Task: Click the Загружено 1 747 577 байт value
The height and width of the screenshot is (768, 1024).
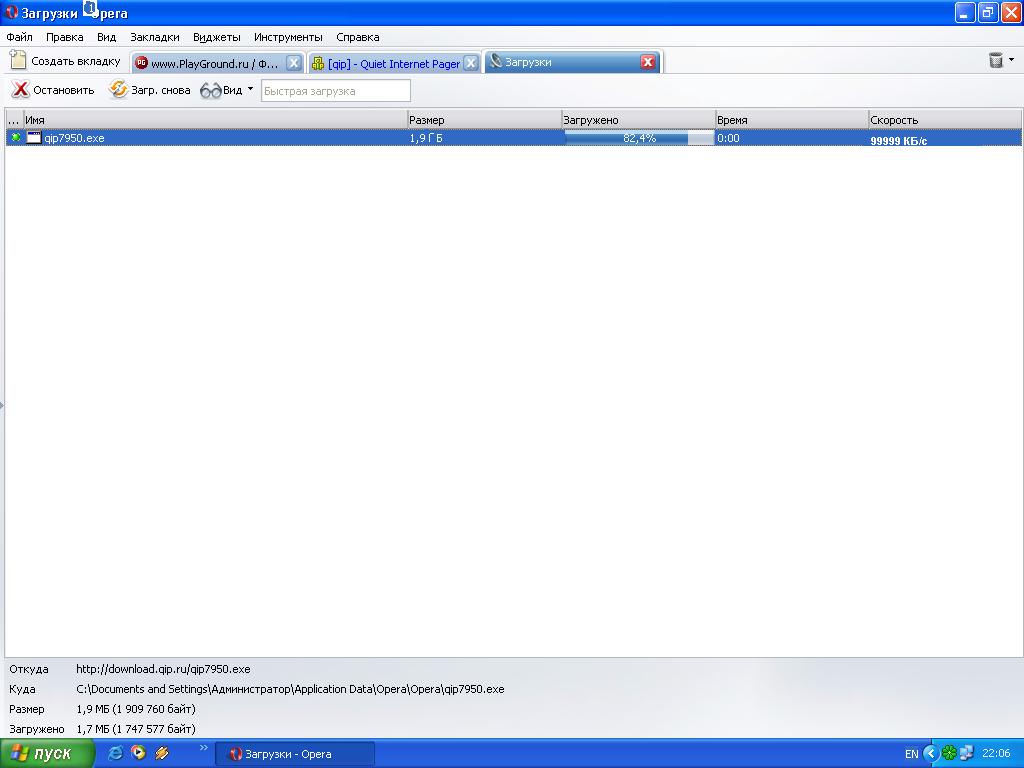Action: pyautogui.click(x=136, y=729)
